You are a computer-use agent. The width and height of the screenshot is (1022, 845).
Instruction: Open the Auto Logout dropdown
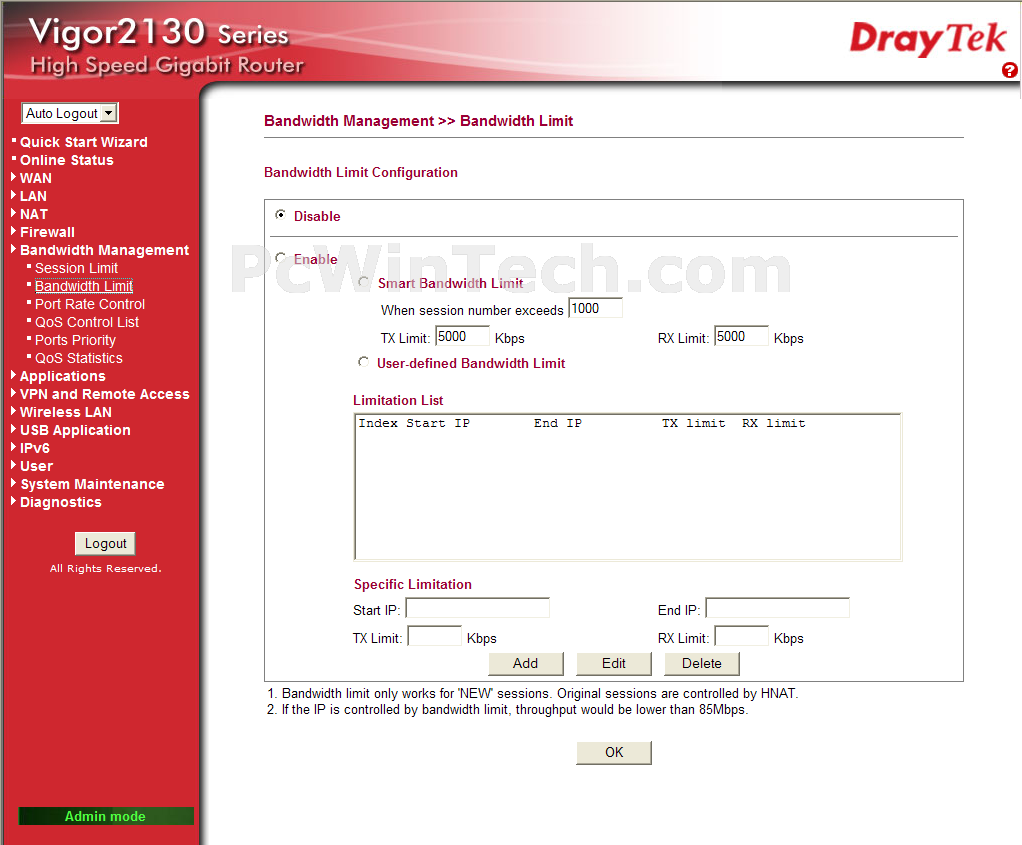70,113
